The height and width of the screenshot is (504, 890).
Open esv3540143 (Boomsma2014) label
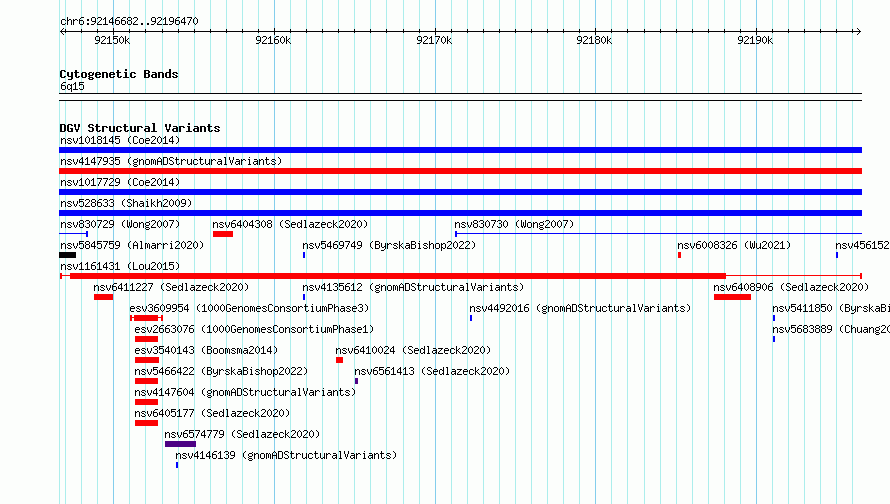pyautogui.click(x=206, y=350)
